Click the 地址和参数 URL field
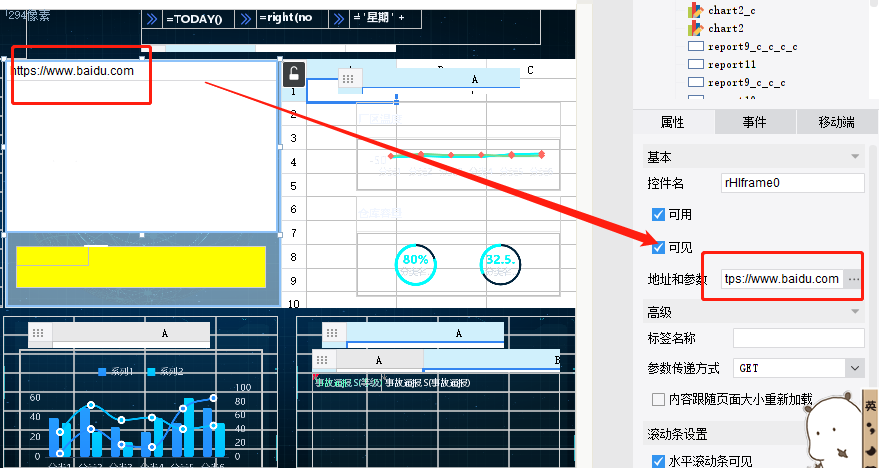The image size is (879, 468). click(783, 279)
